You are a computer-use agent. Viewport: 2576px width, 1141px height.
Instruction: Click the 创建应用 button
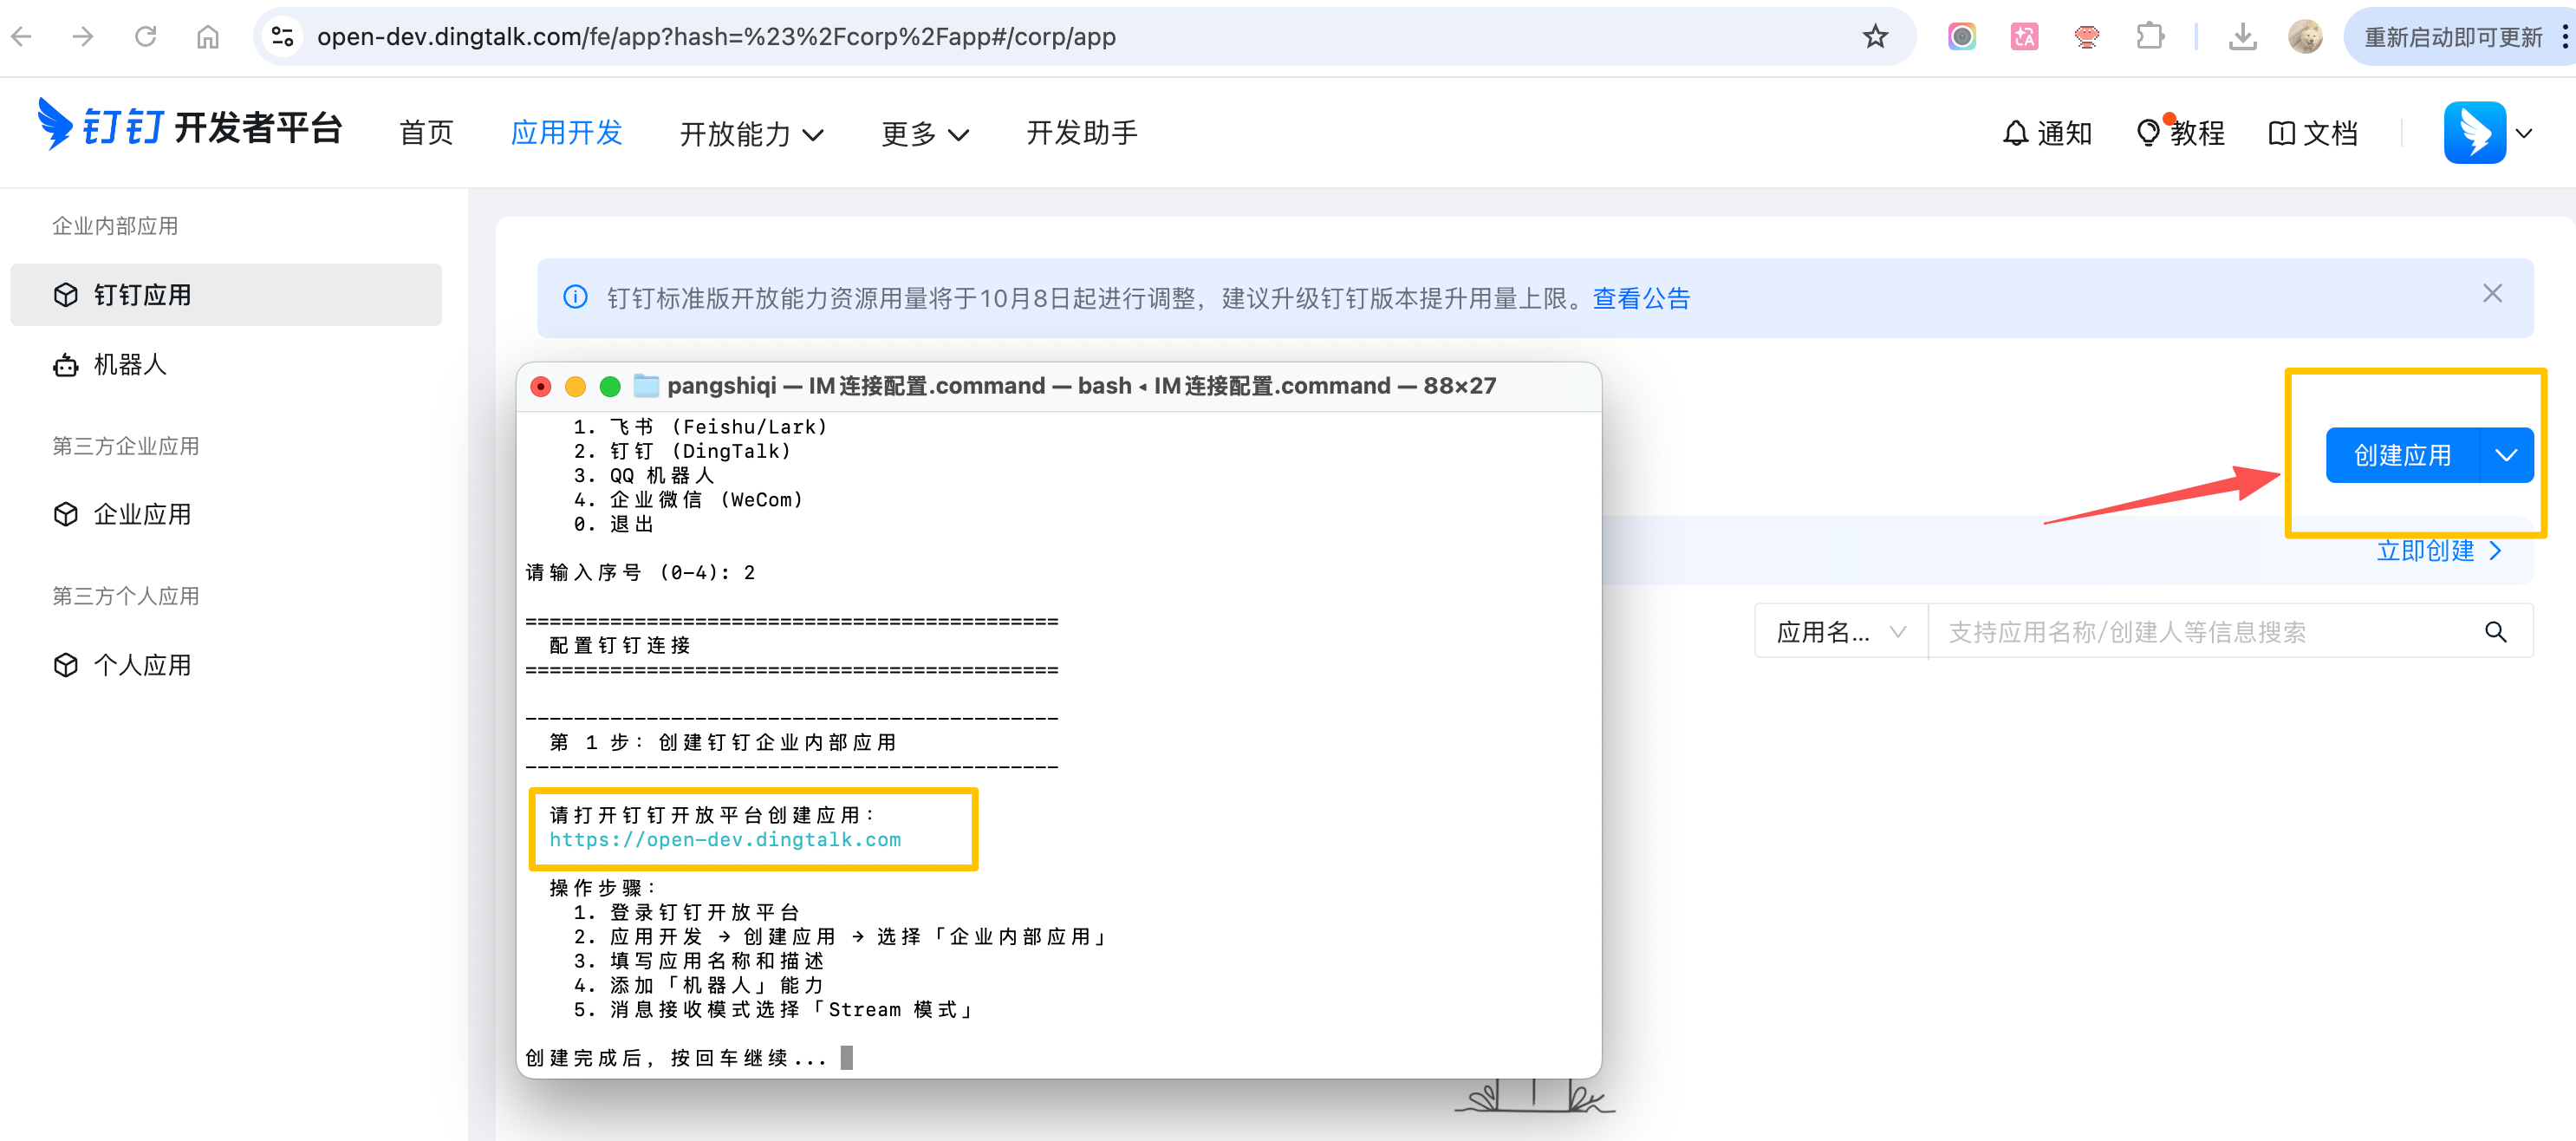2401,456
